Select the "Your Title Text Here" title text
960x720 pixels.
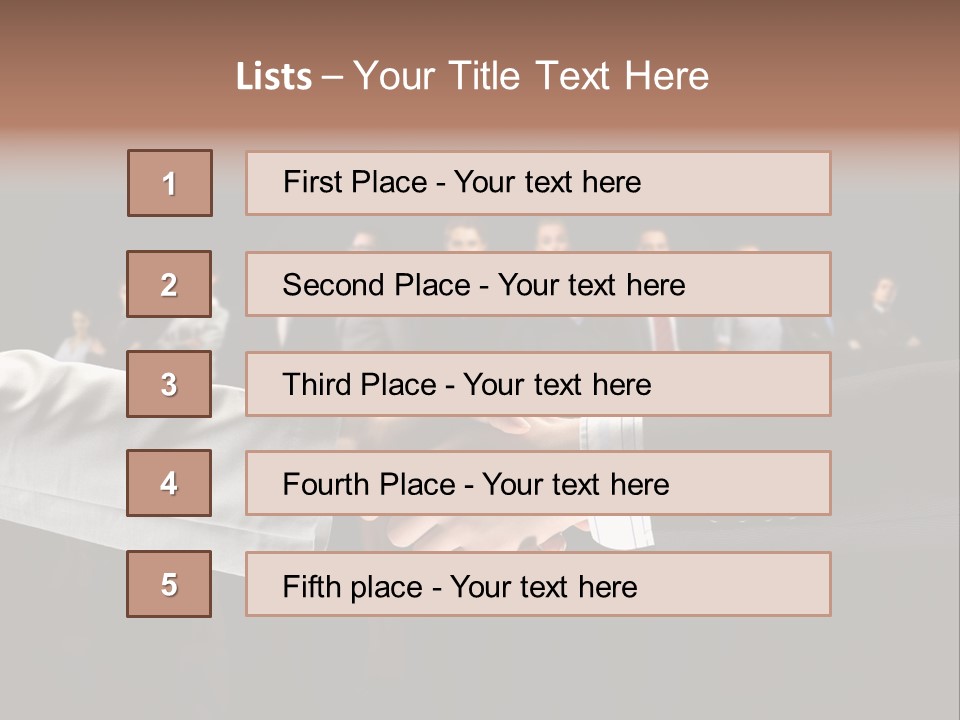point(531,76)
